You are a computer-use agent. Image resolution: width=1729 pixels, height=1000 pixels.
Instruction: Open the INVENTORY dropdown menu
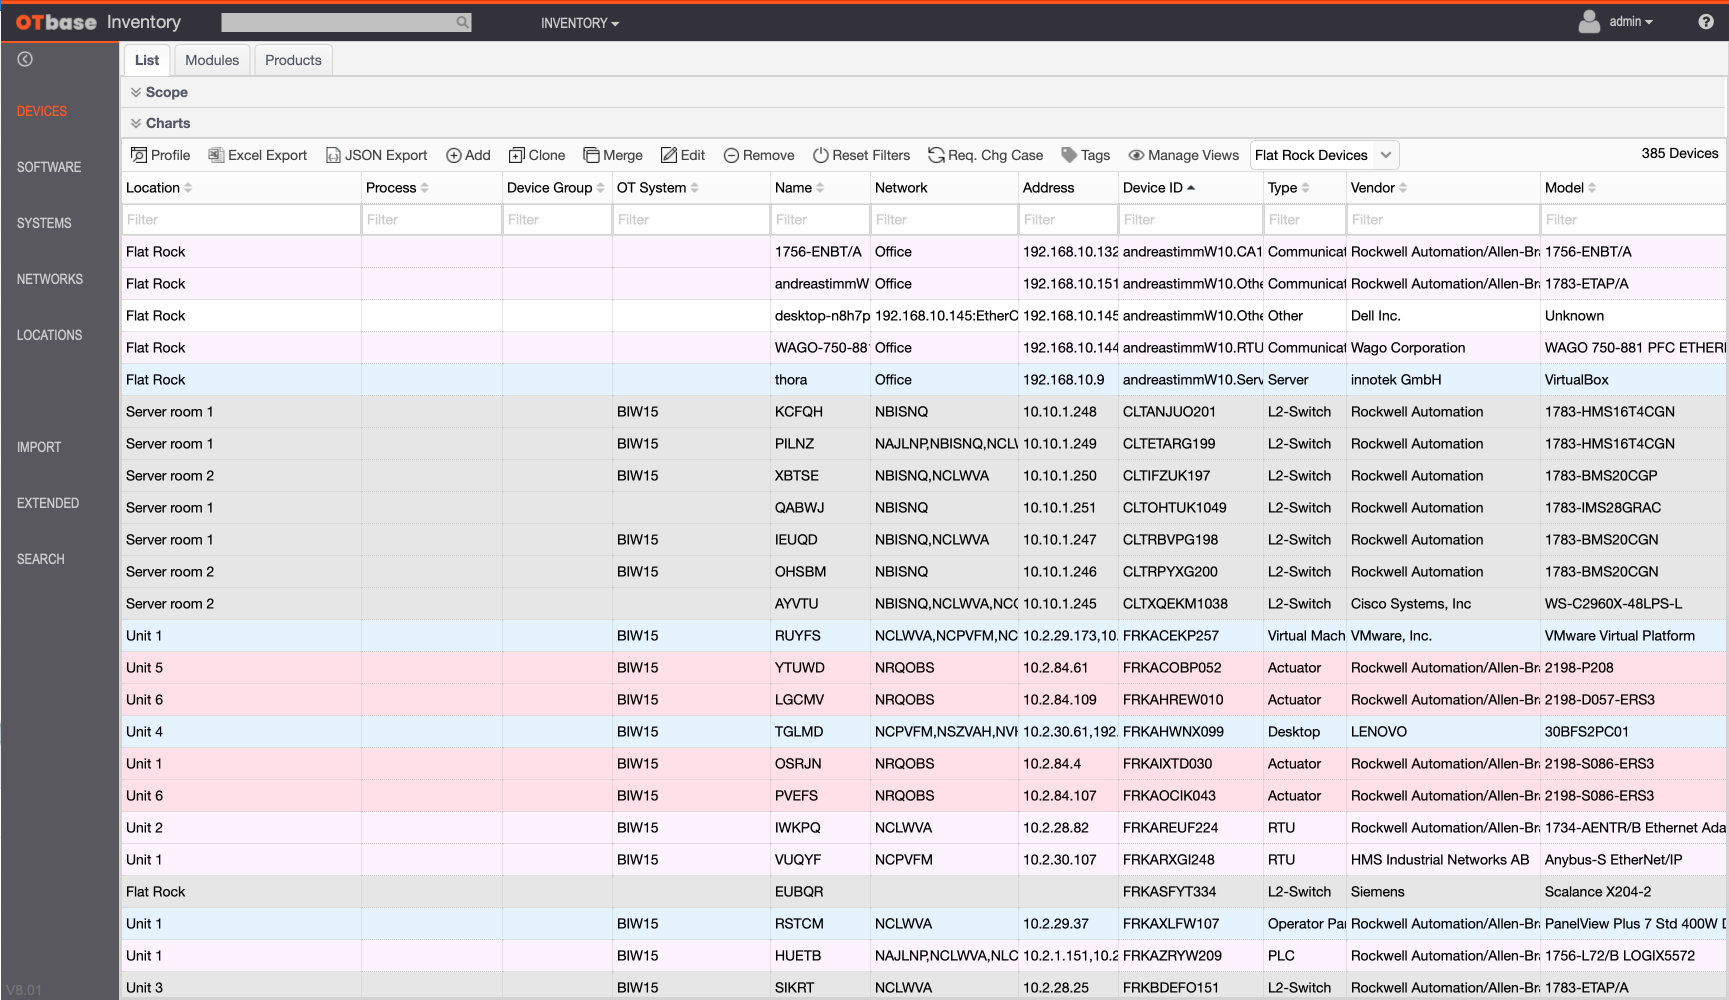point(580,23)
